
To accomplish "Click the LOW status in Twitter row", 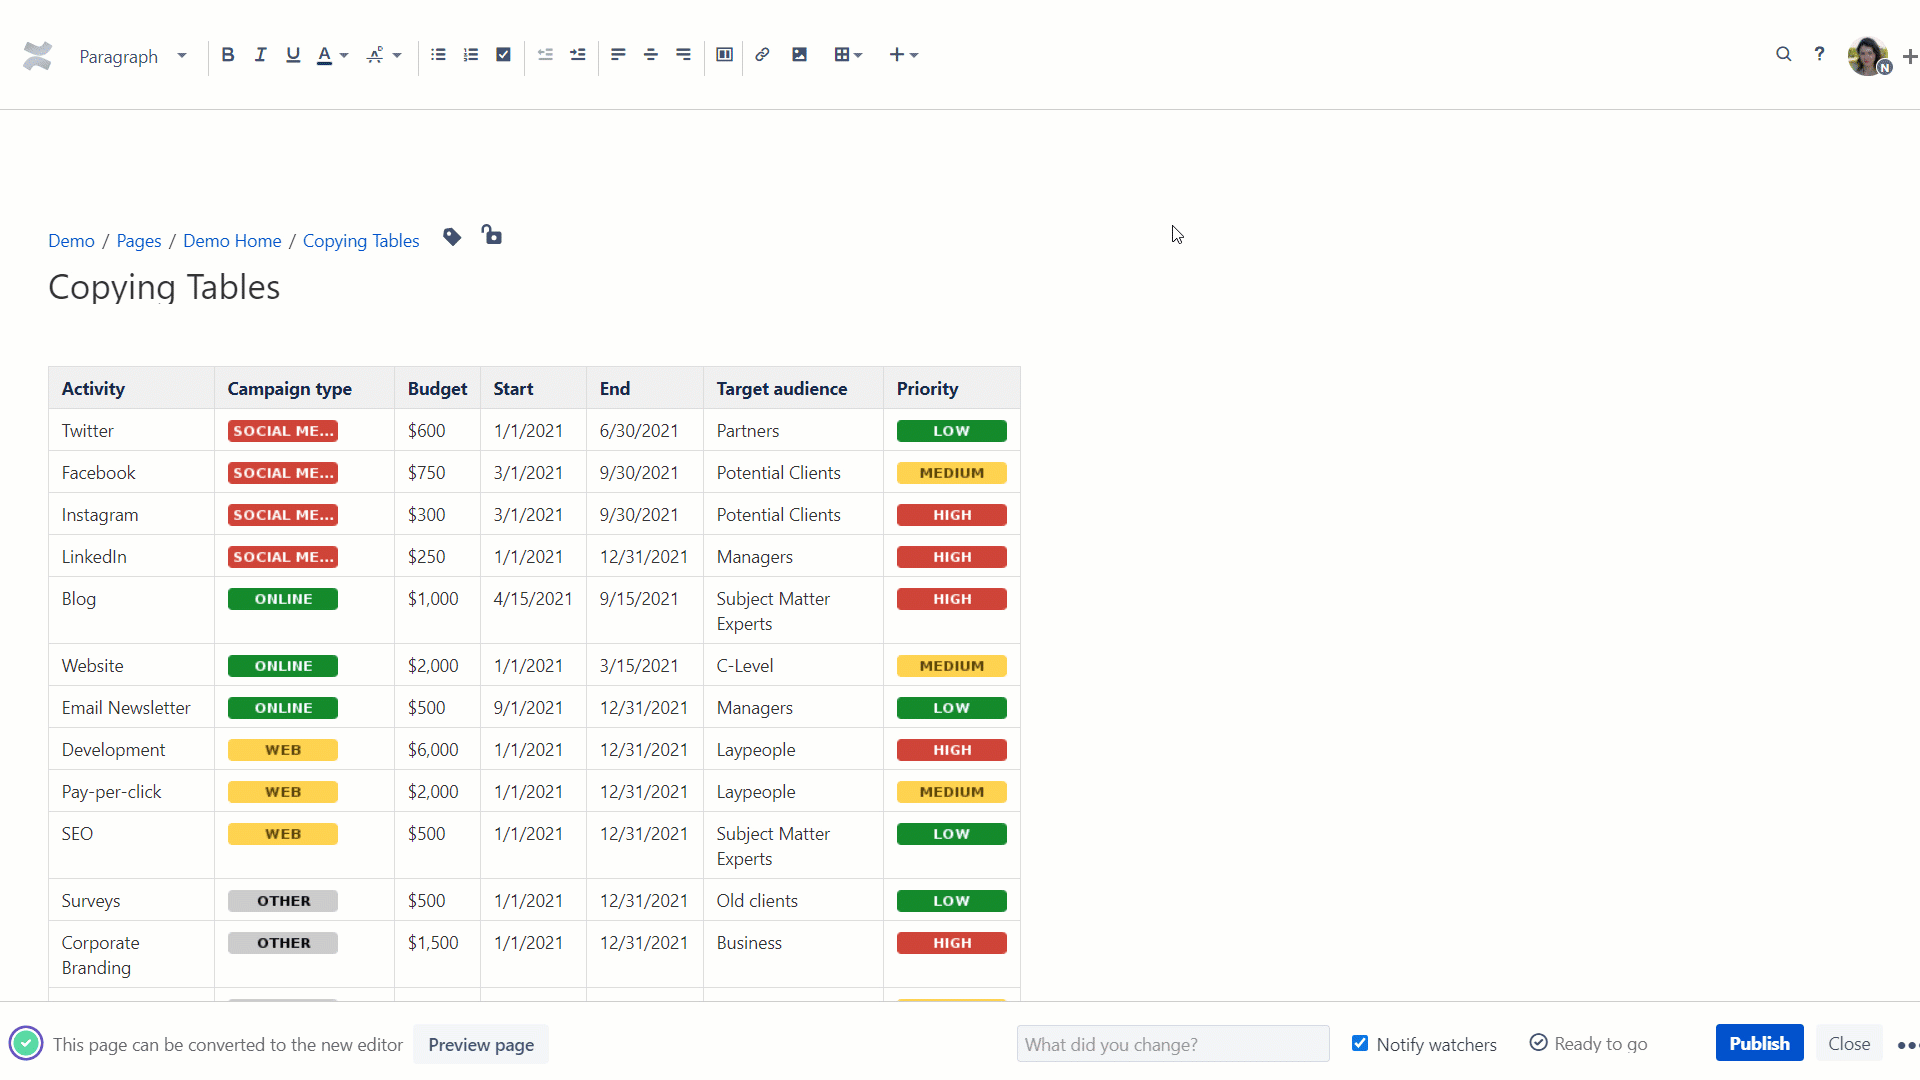I will pos(951,431).
